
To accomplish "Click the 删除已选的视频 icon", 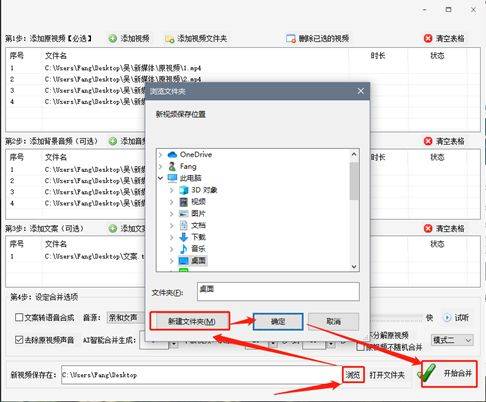I will pos(291,39).
